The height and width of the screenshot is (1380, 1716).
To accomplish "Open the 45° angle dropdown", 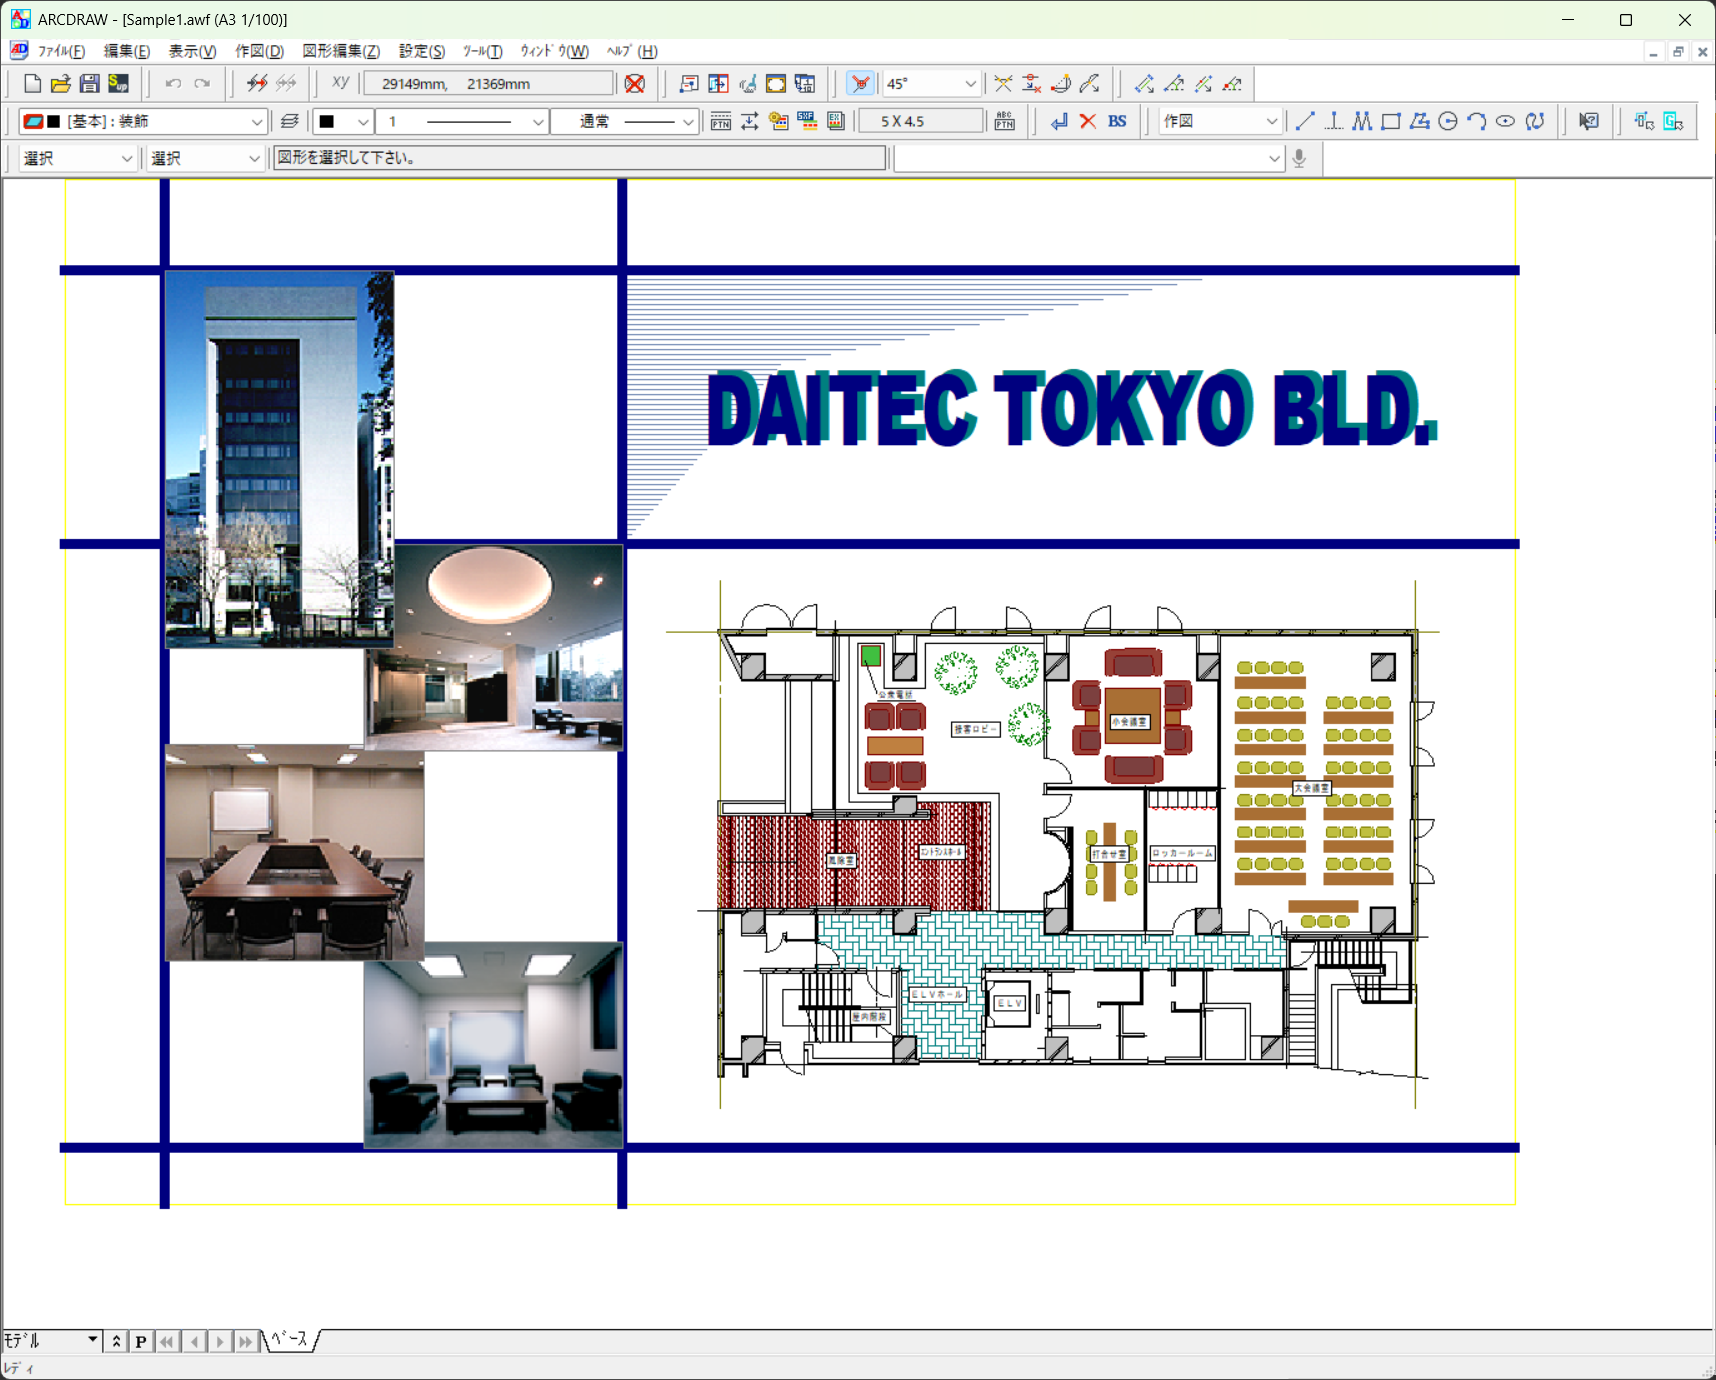I will pyautogui.click(x=969, y=84).
